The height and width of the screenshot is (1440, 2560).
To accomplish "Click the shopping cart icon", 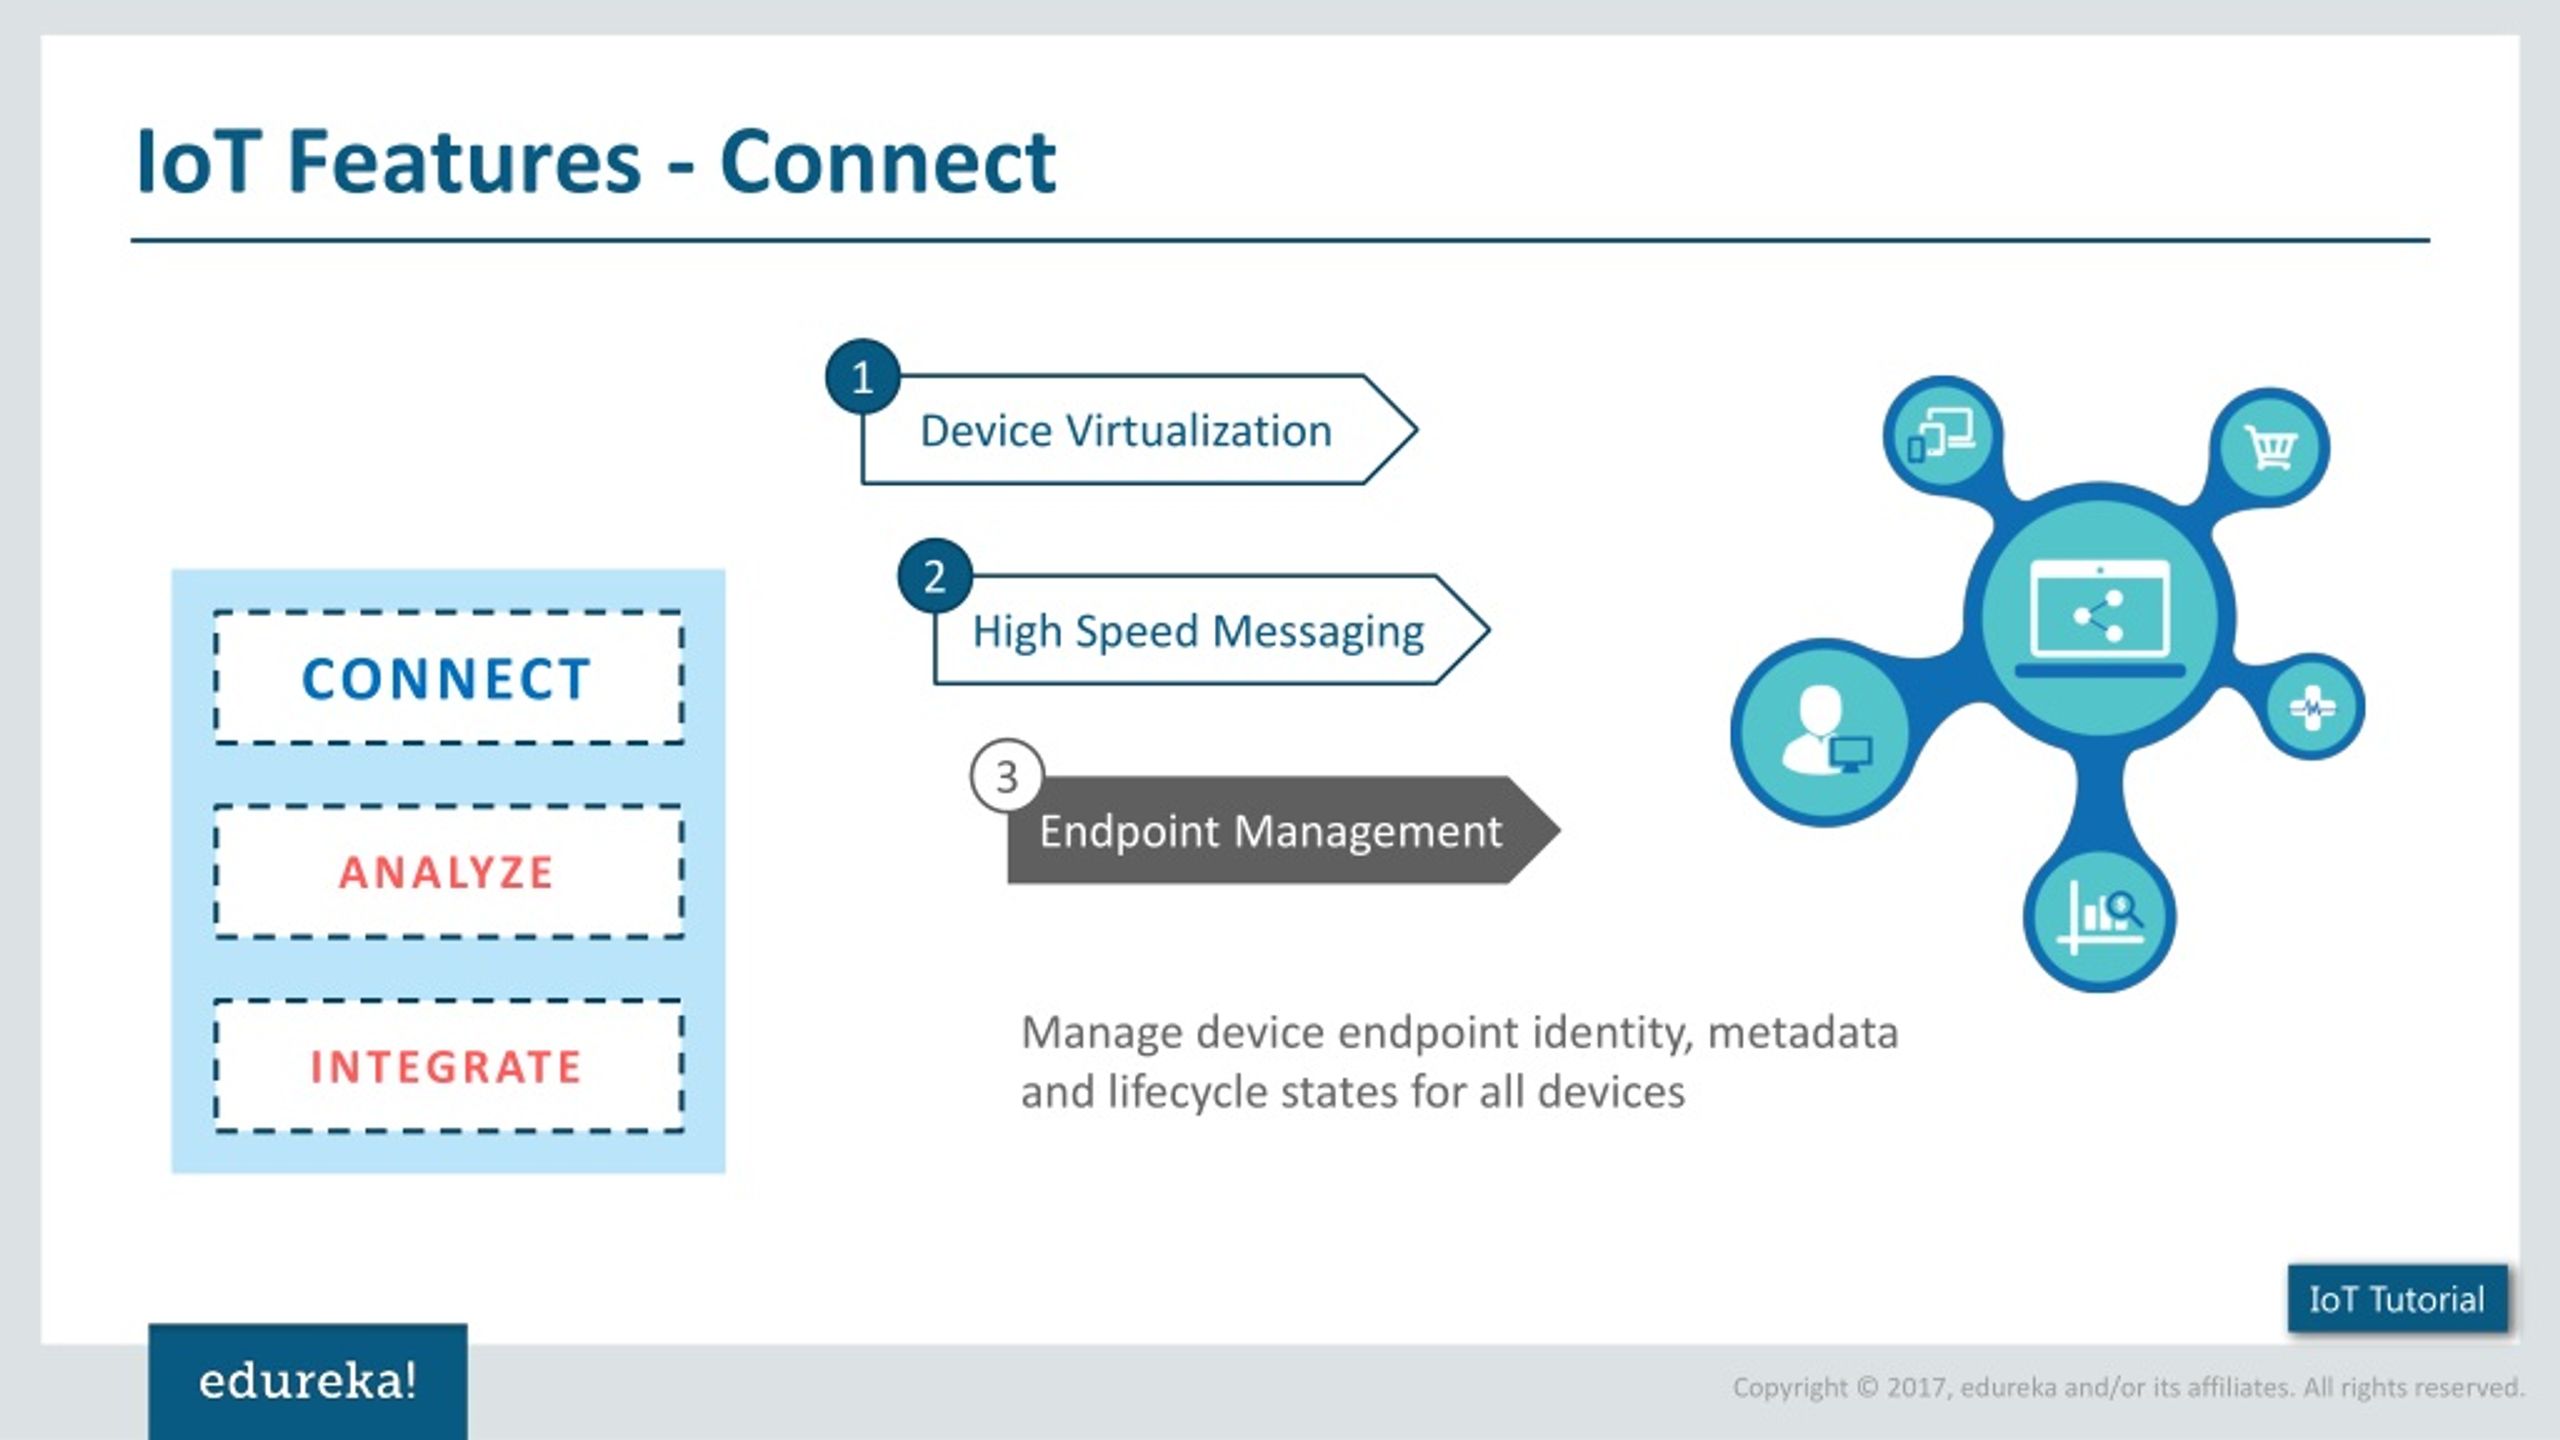I will 2268,443.
